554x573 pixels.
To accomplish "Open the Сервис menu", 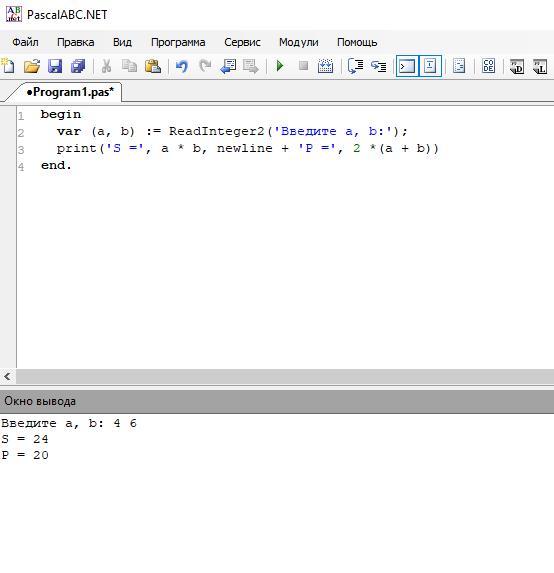I will pos(242,42).
